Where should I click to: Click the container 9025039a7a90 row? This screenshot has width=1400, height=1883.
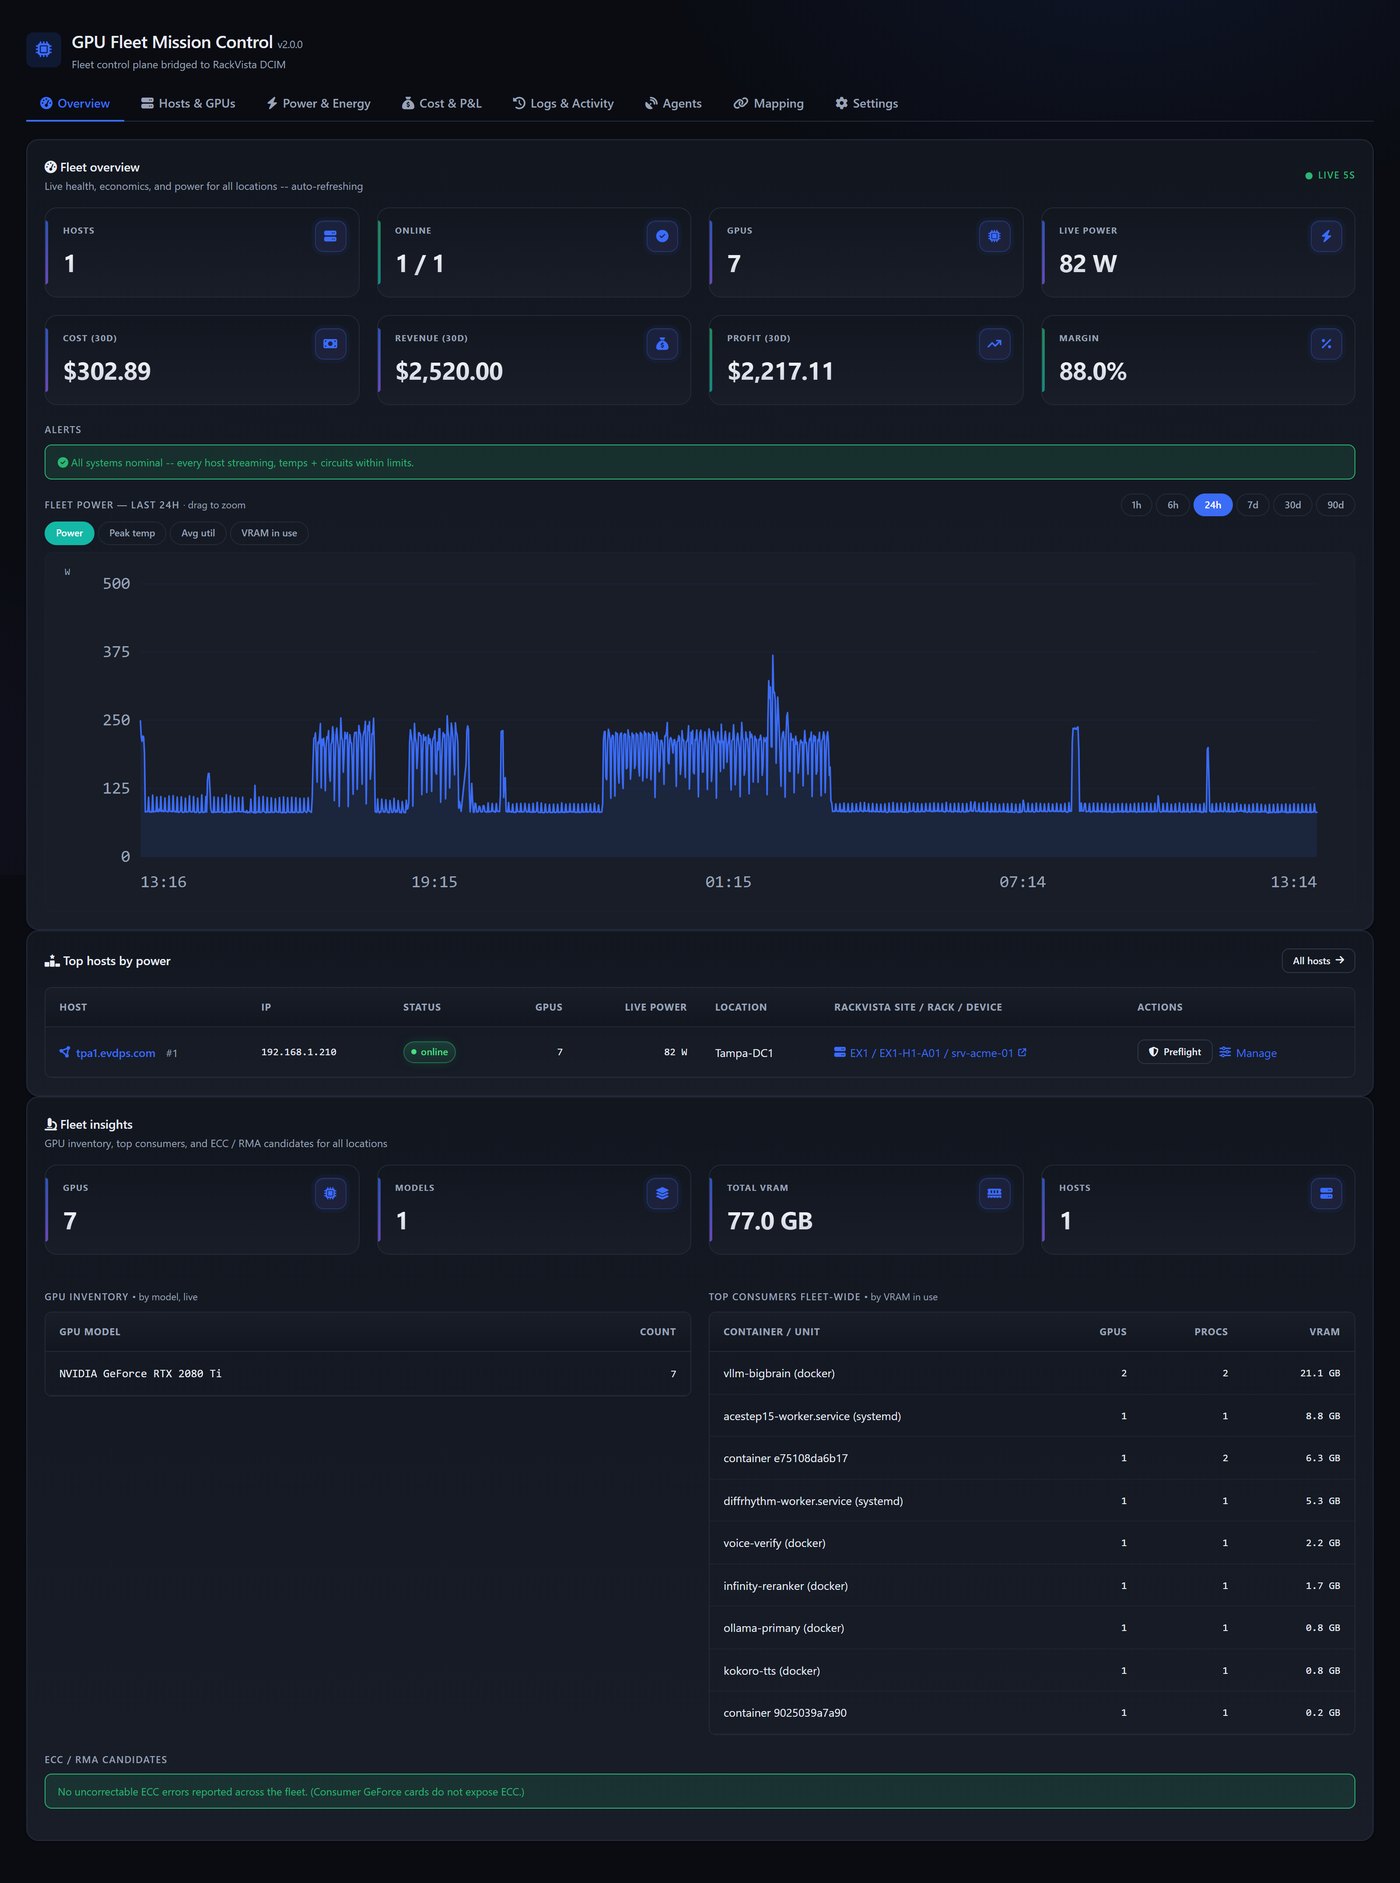[x=1031, y=1713]
